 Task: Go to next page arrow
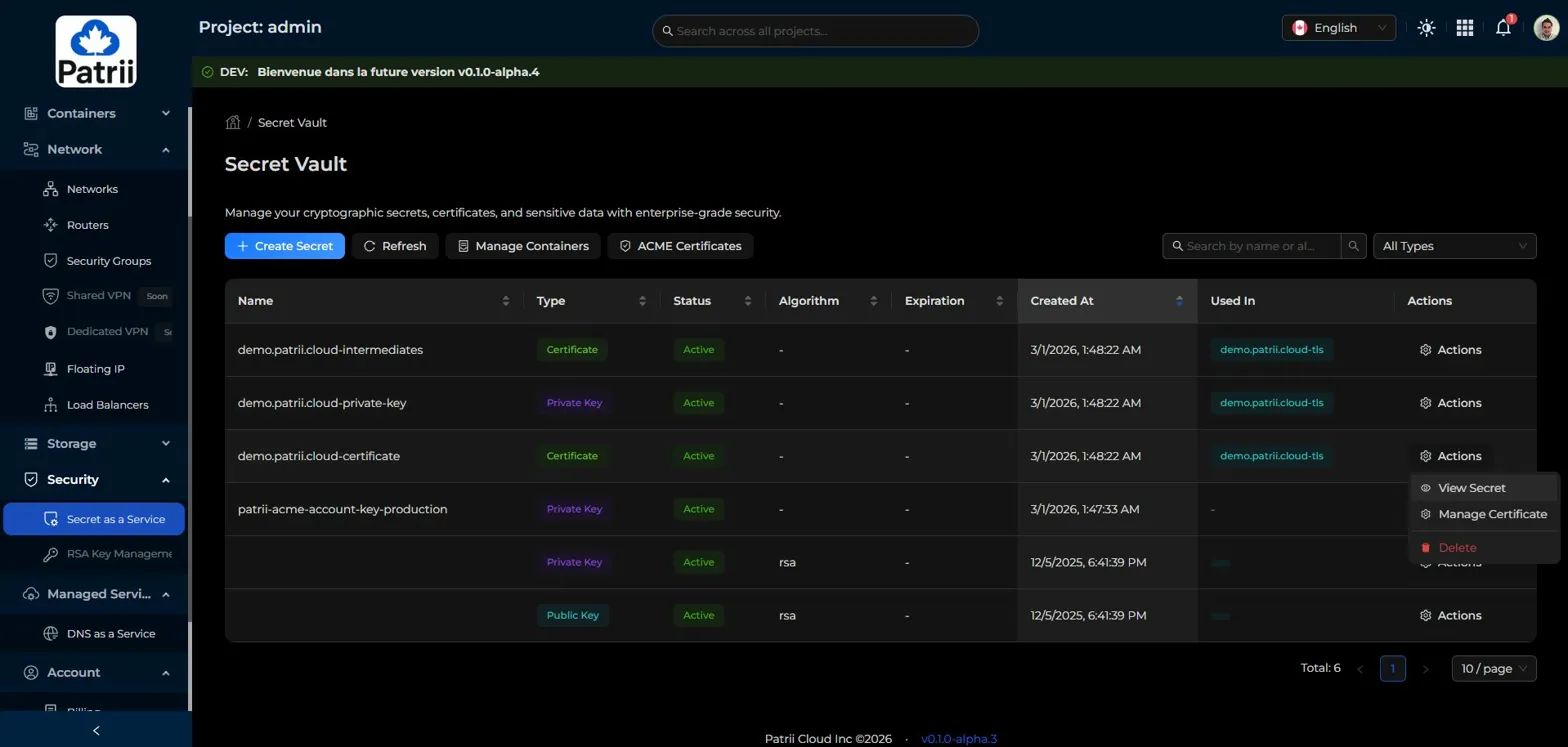(1426, 669)
